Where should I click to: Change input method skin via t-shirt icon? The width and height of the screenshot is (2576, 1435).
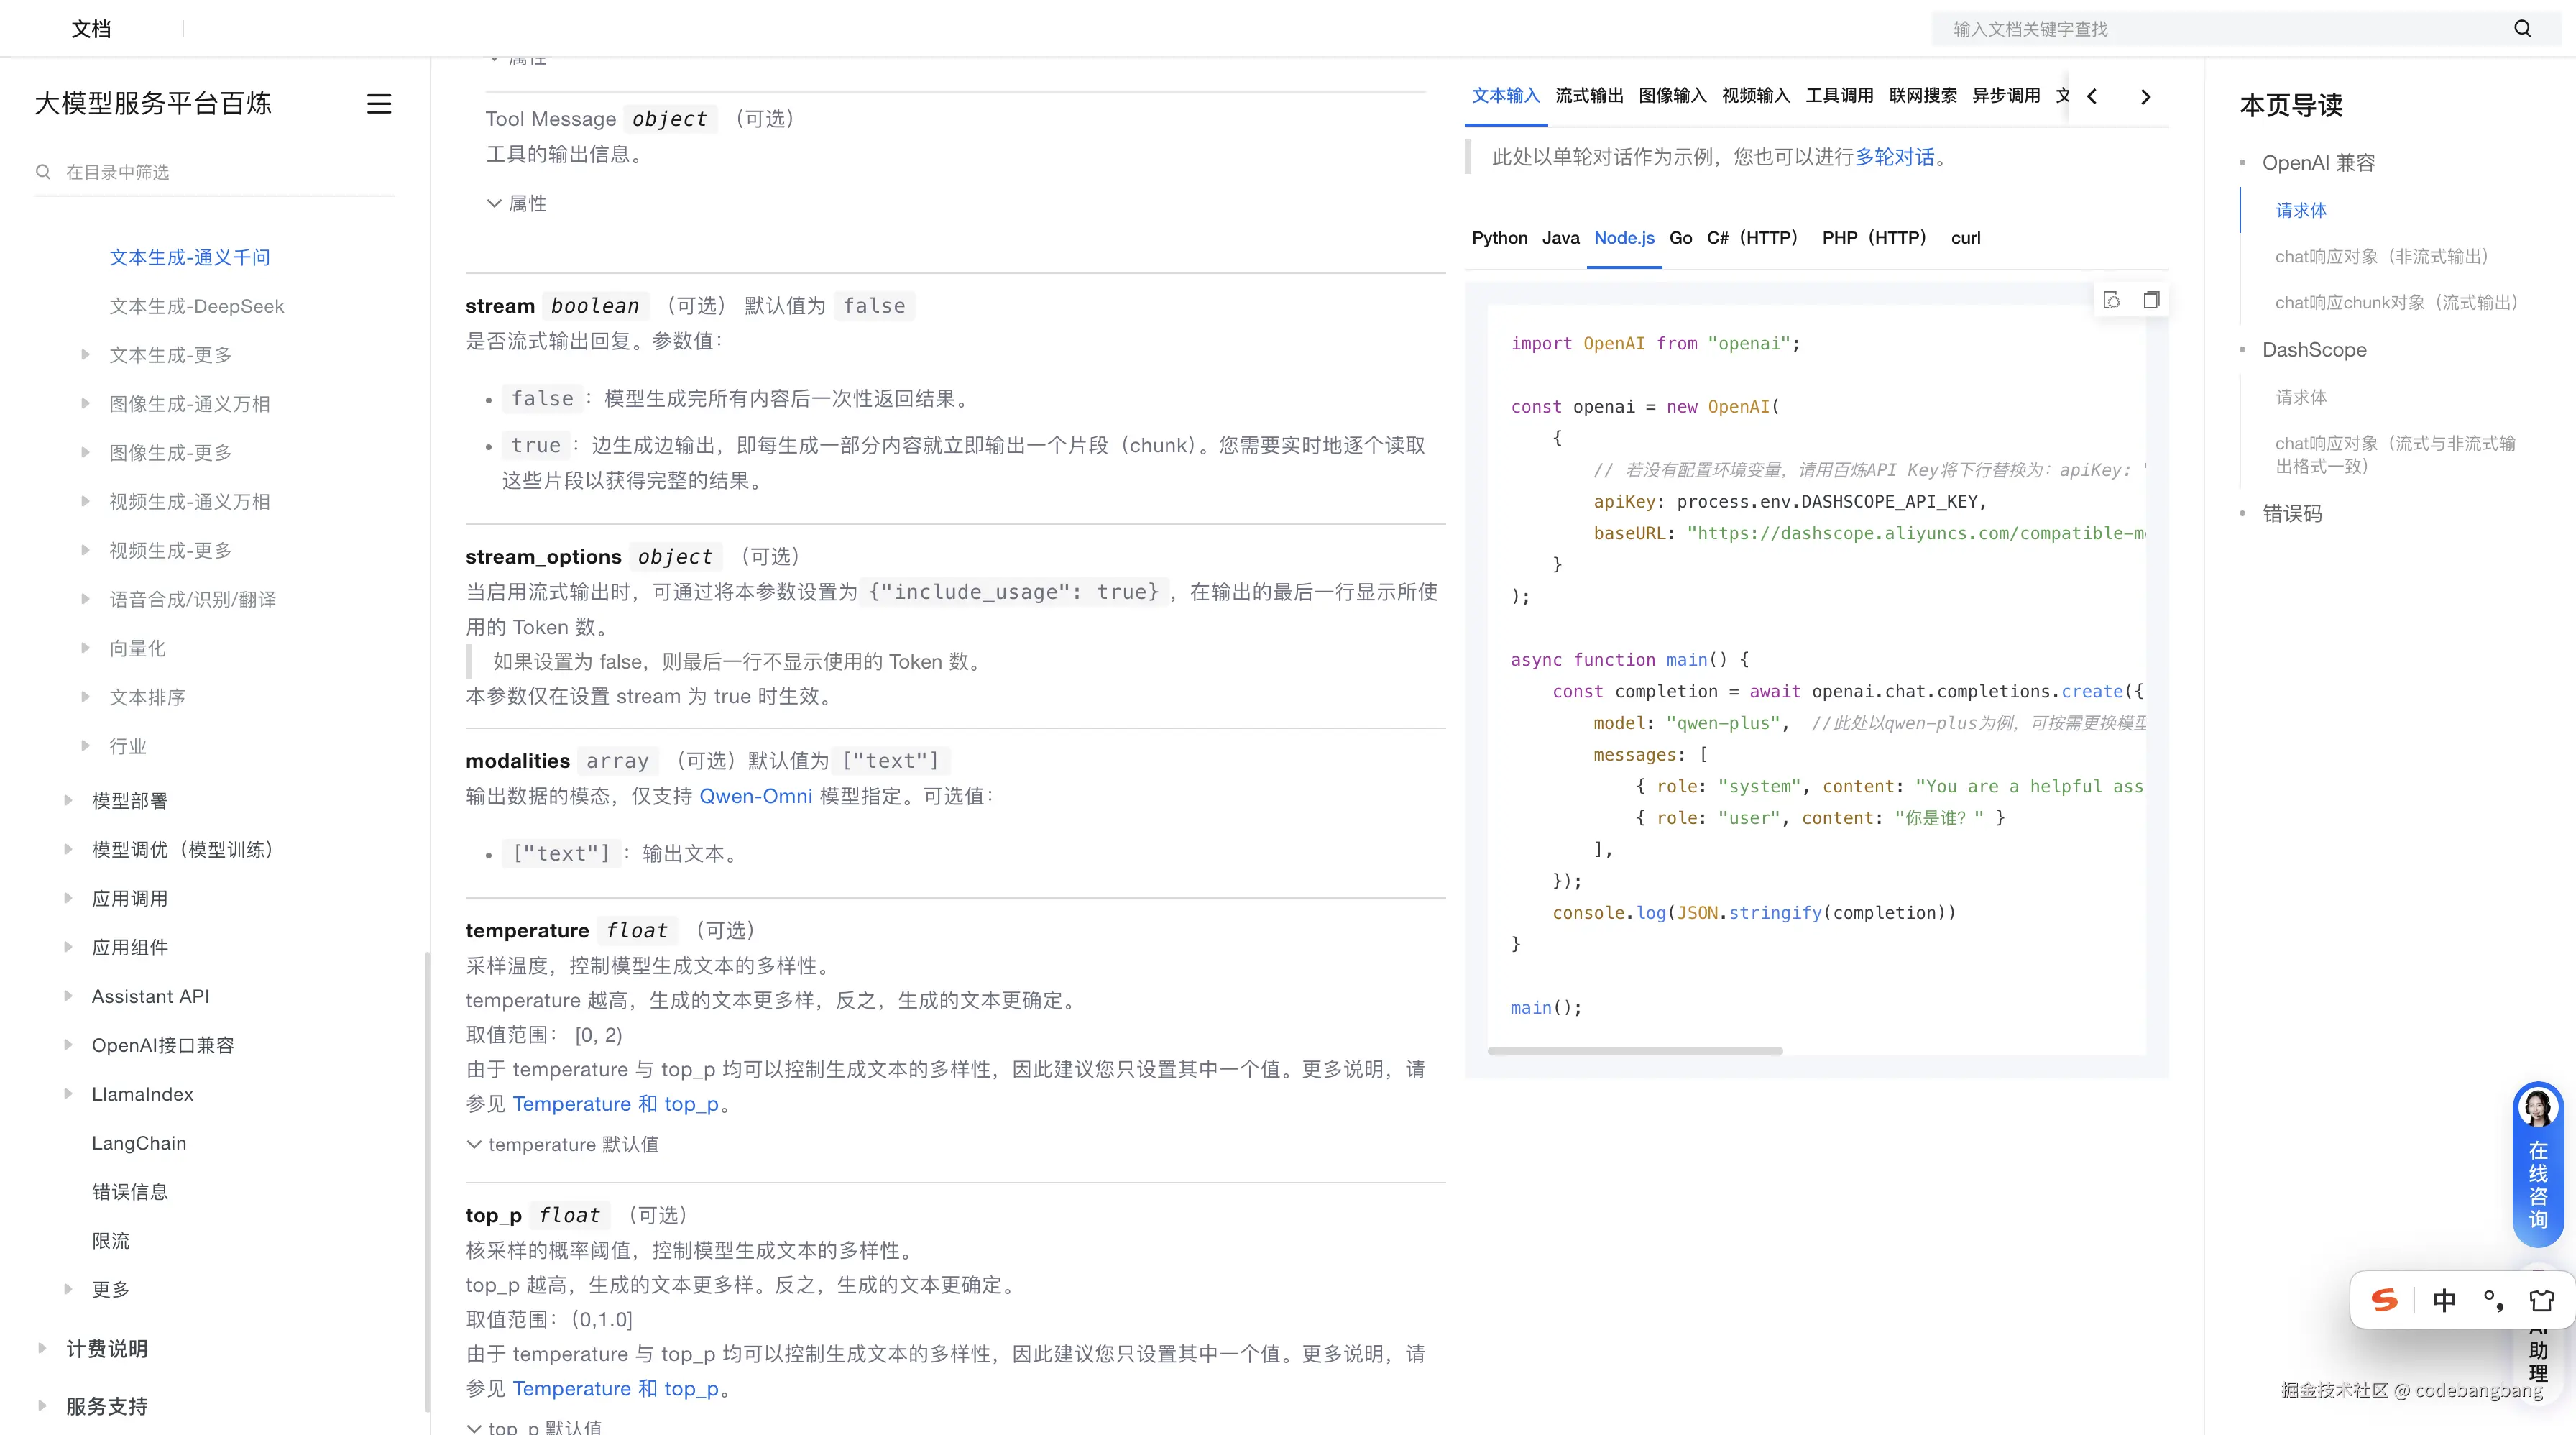click(x=2541, y=1300)
